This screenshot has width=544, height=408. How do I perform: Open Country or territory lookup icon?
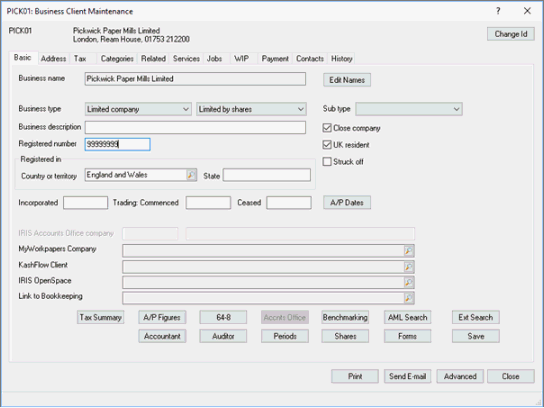191,175
